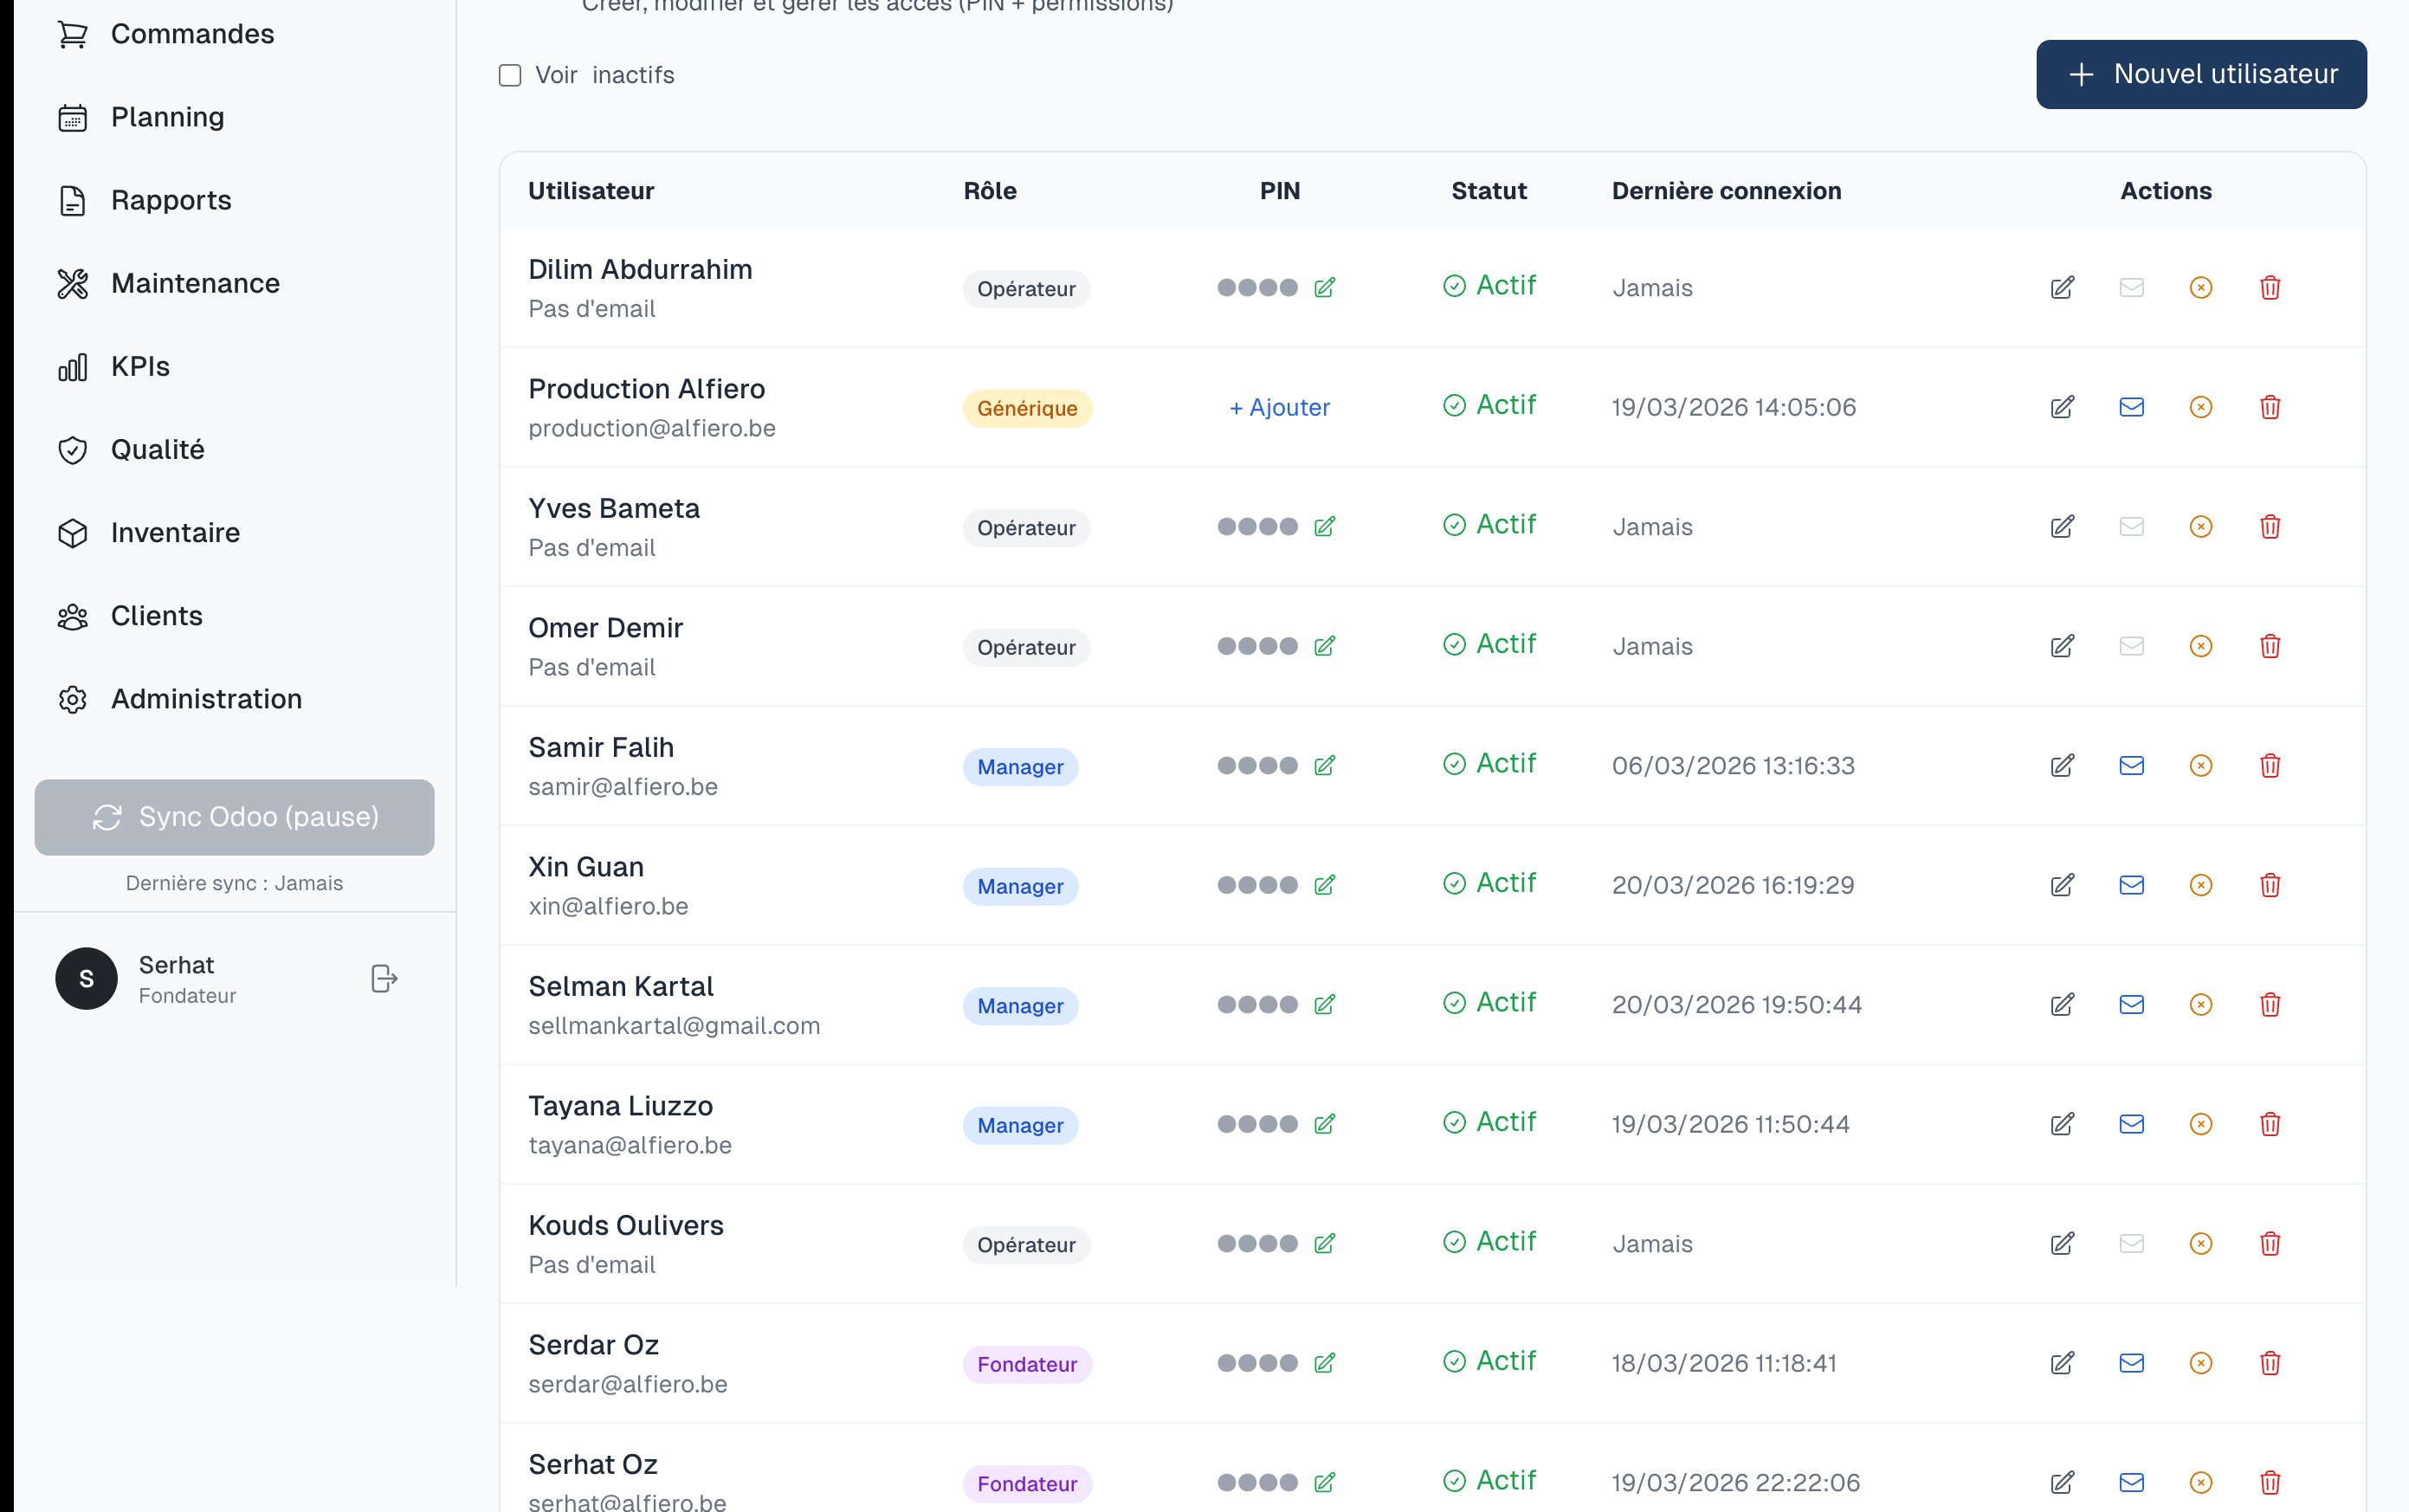Click + Ajouter PIN for Production Alfiero
This screenshot has height=1512, width=2409.
1279,408
